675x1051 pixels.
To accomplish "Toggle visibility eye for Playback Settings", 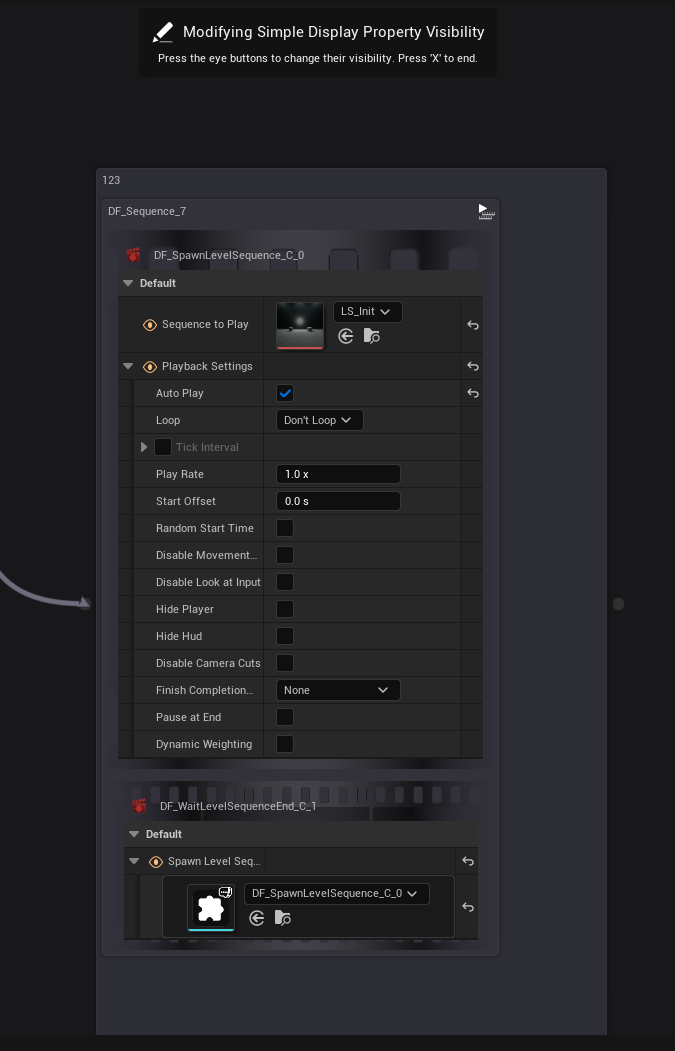I will click(x=150, y=367).
